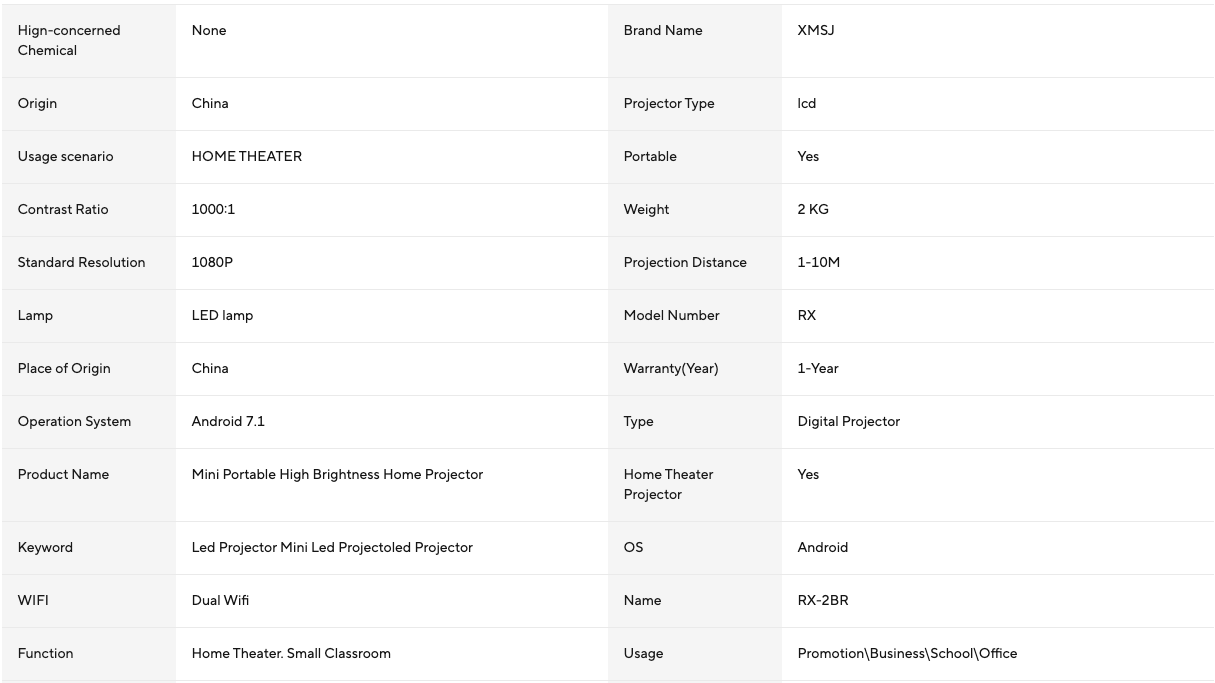Select the Projection Distance value 1-10M
The image size is (1215, 683).
(818, 262)
